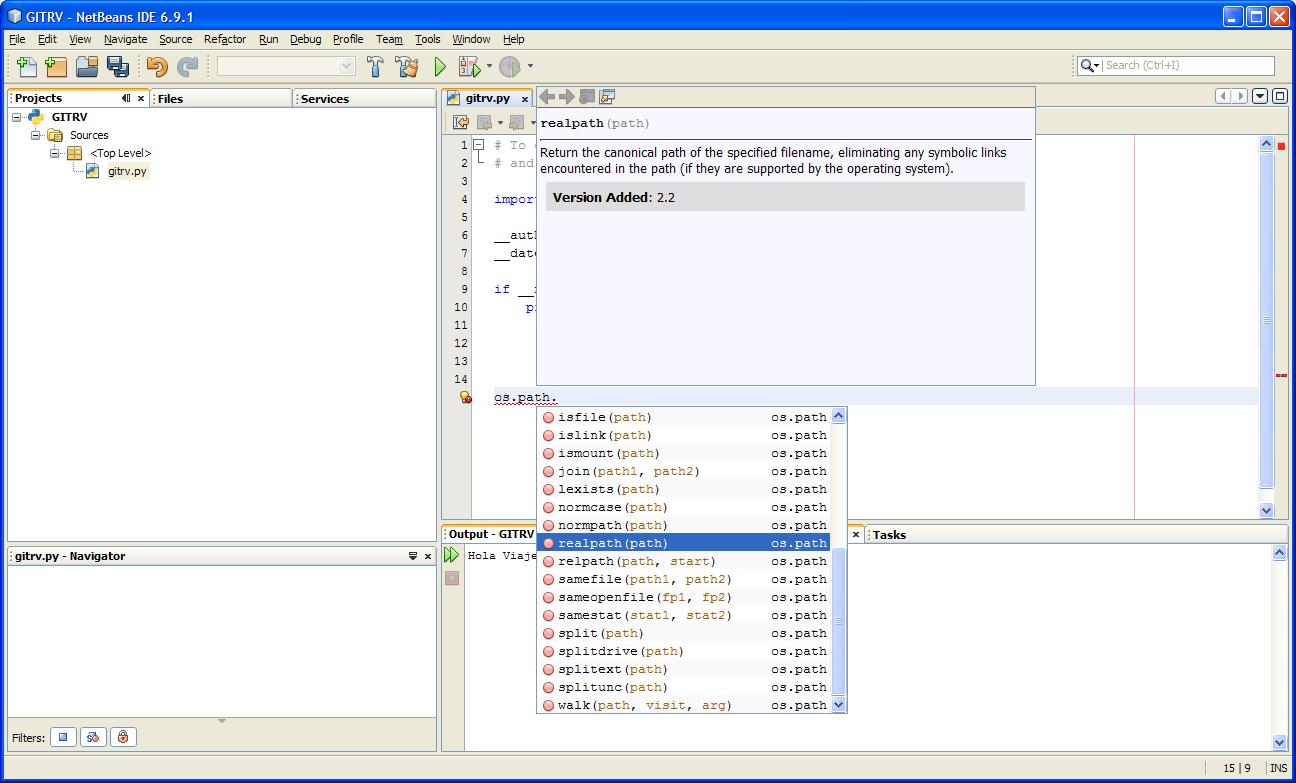Click the Redo arrow icon
The width and height of the screenshot is (1296, 783).
tap(187, 67)
